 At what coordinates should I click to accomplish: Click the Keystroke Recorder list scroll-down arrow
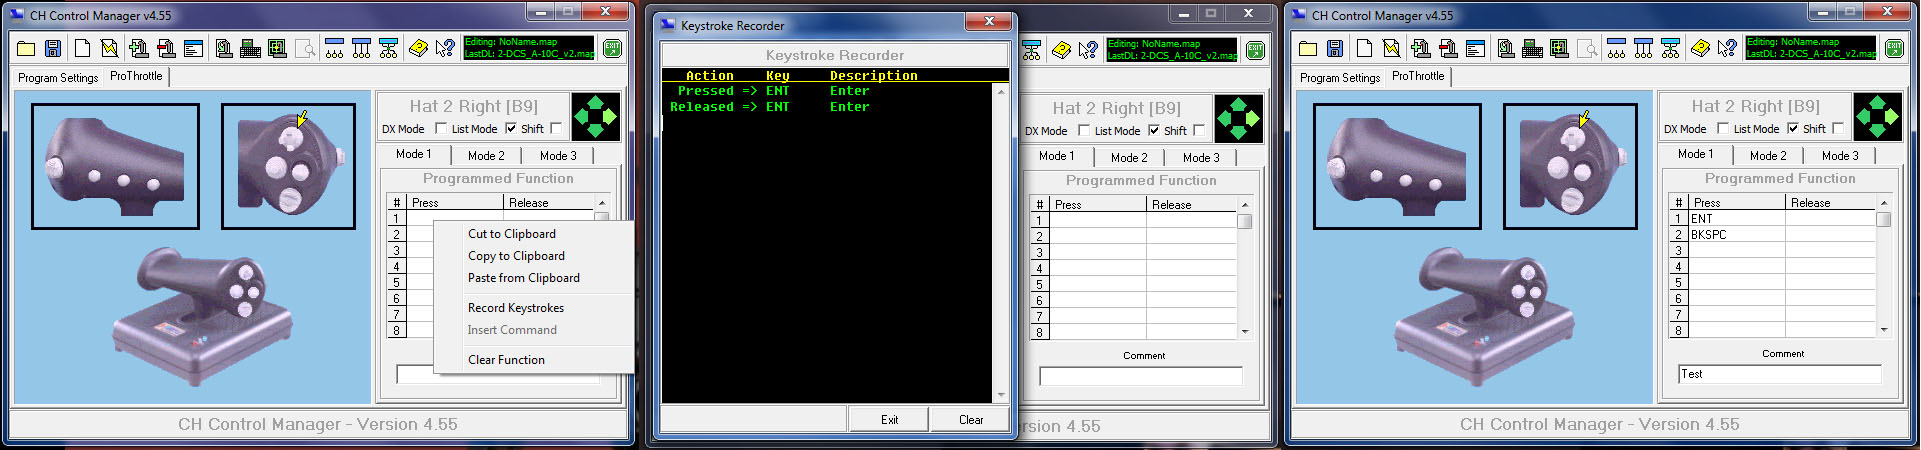(1001, 395)
